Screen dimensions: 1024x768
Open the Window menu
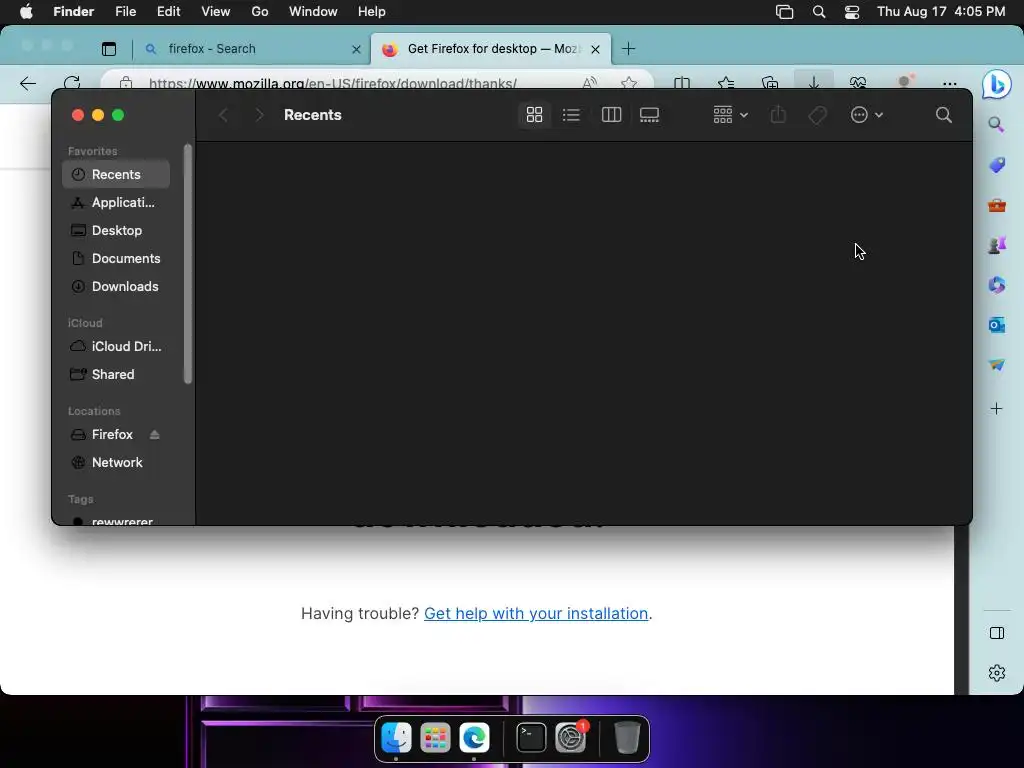tap(313, 12)
